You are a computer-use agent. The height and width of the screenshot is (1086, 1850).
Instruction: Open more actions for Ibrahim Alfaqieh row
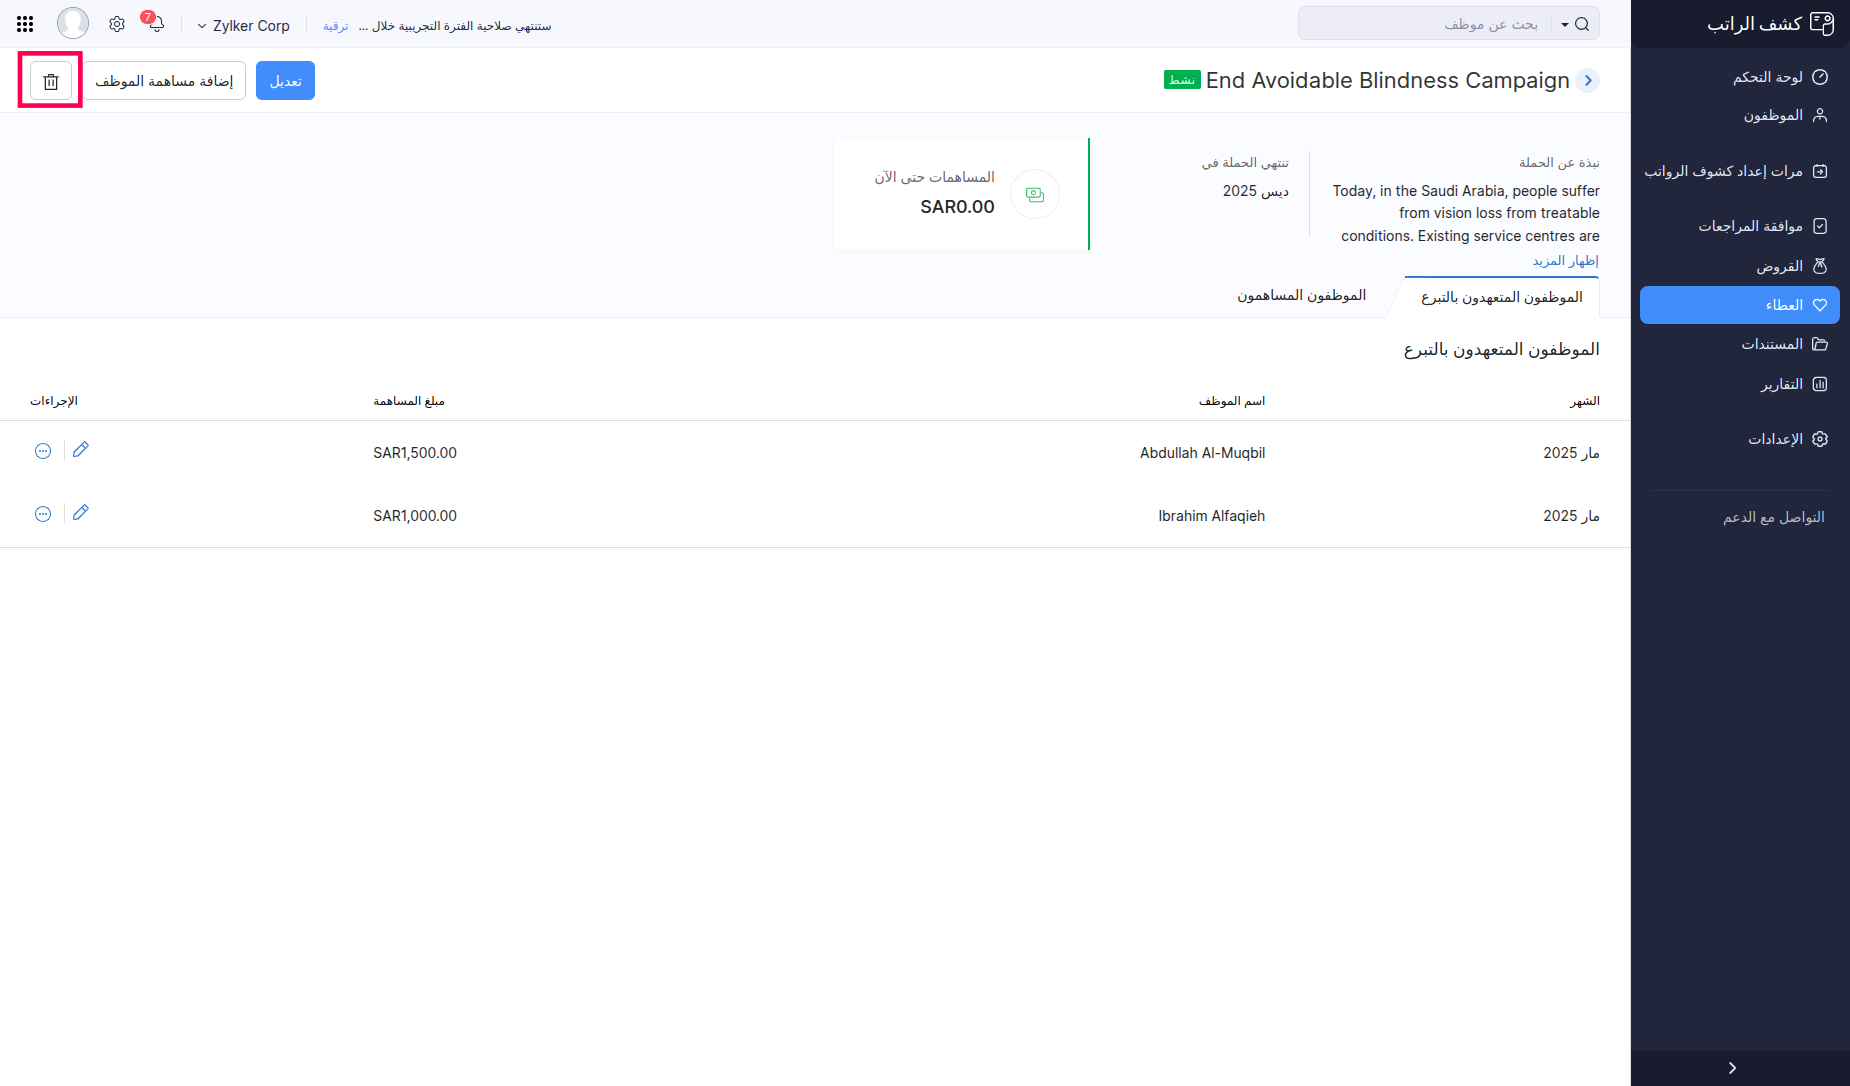(x=43, y=514)
